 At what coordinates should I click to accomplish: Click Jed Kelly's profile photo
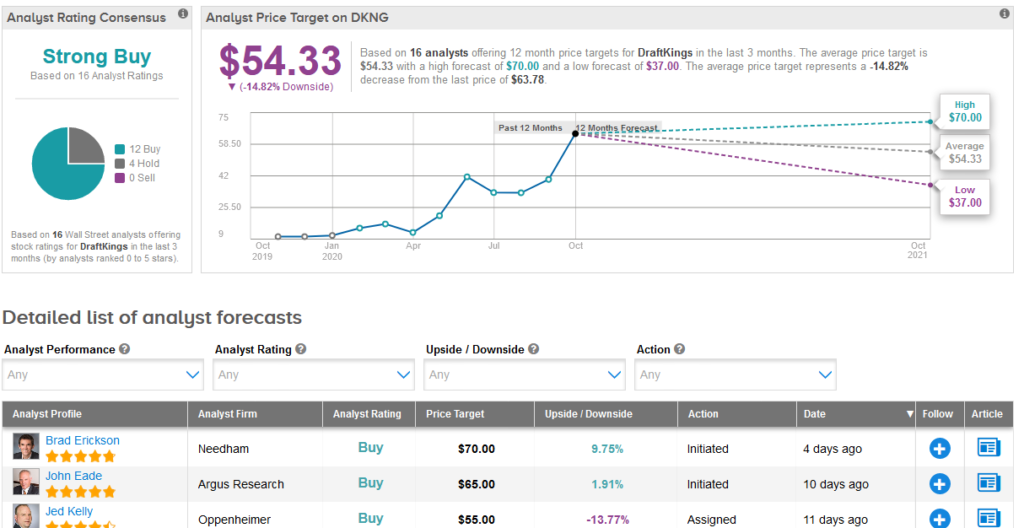pos(26,516)
